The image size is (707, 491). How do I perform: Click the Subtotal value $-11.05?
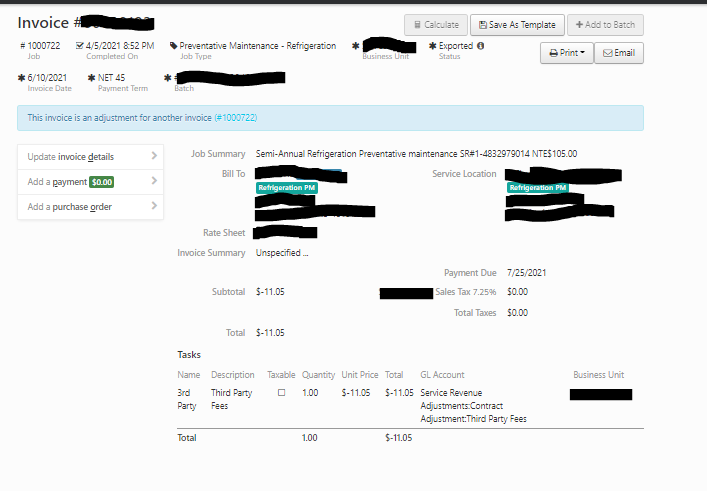click(270, 292)
